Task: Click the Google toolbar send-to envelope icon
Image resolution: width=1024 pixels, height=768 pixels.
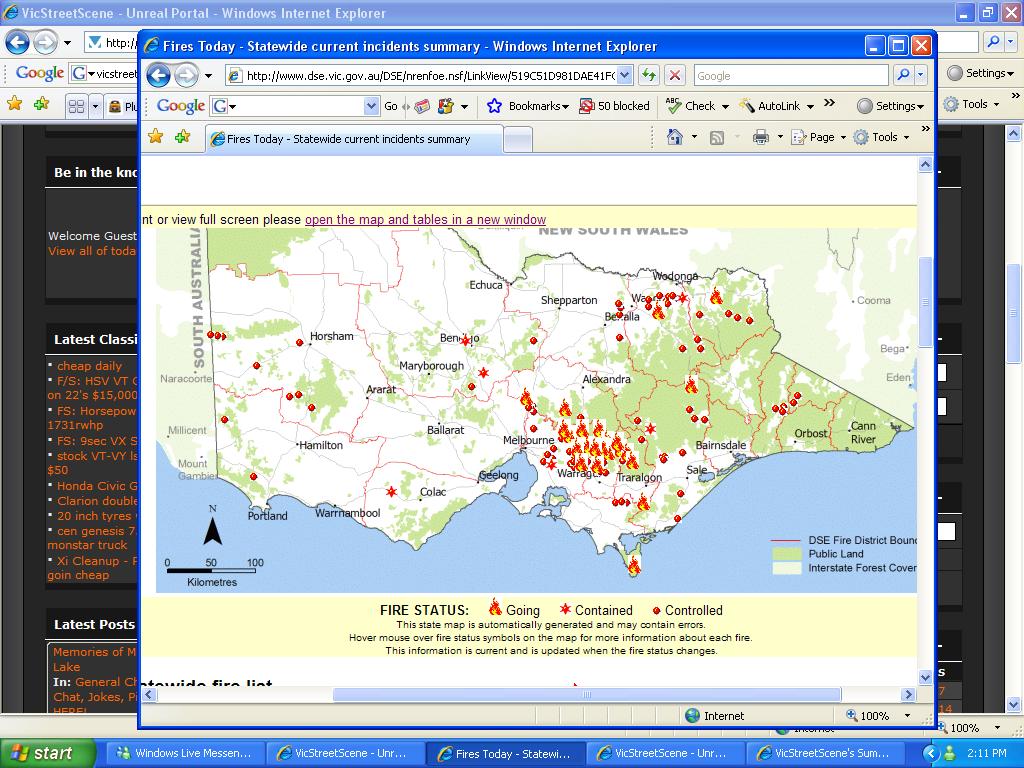Action: 423,106
